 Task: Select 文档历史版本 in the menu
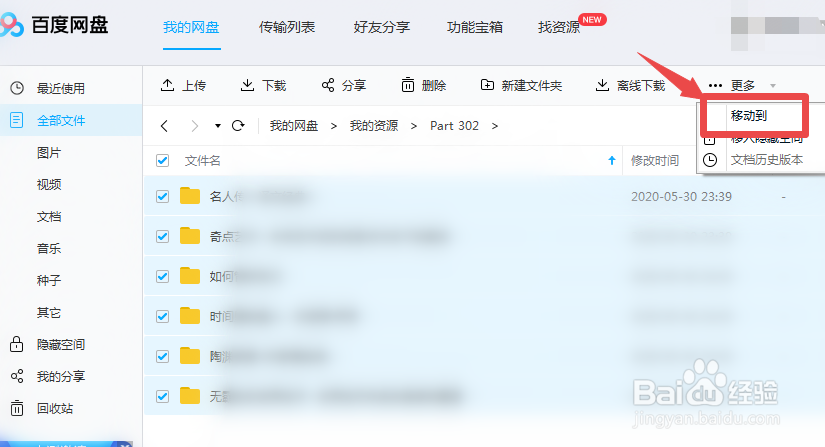point(767,160)
